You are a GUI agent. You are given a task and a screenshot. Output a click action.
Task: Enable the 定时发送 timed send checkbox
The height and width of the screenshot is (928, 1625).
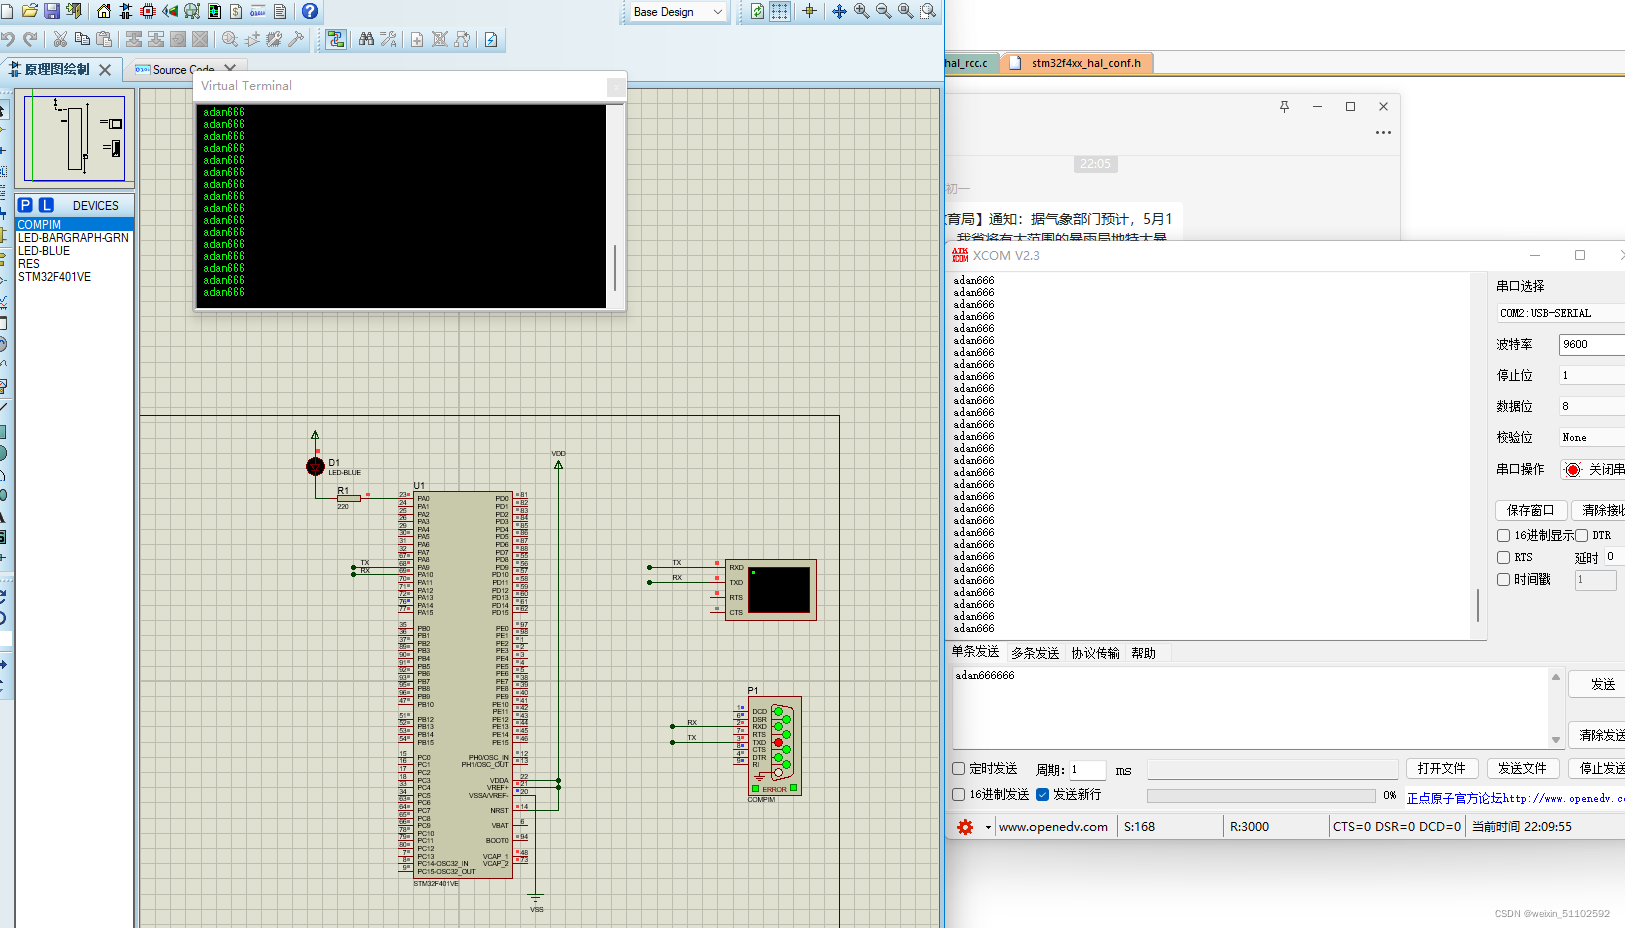coord(958,768)
